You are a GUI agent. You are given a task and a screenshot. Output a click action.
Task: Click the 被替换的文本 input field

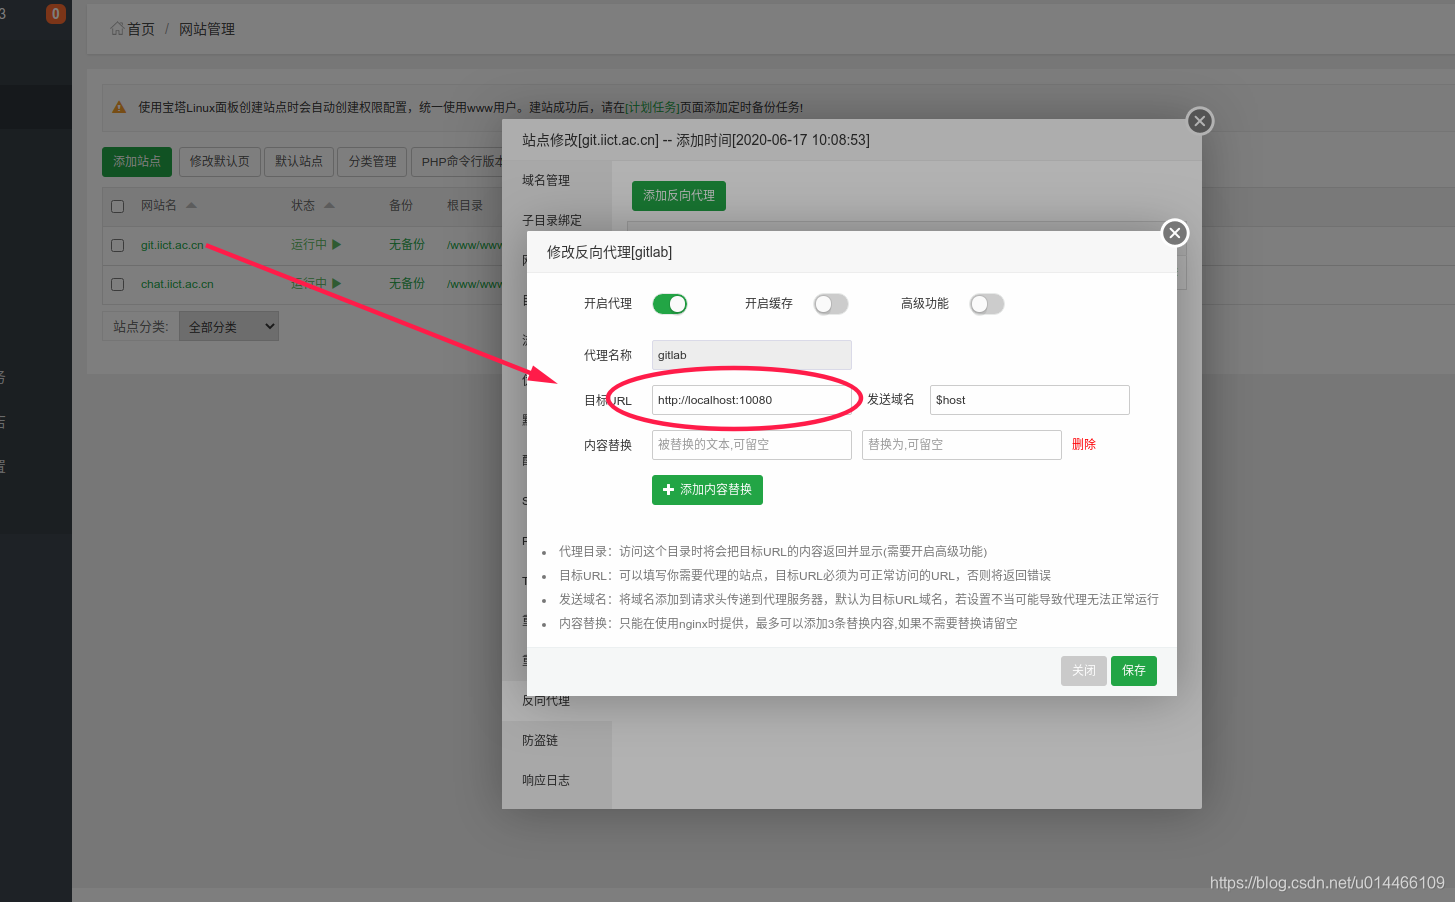pyautogui.click(x=752, y=445)
